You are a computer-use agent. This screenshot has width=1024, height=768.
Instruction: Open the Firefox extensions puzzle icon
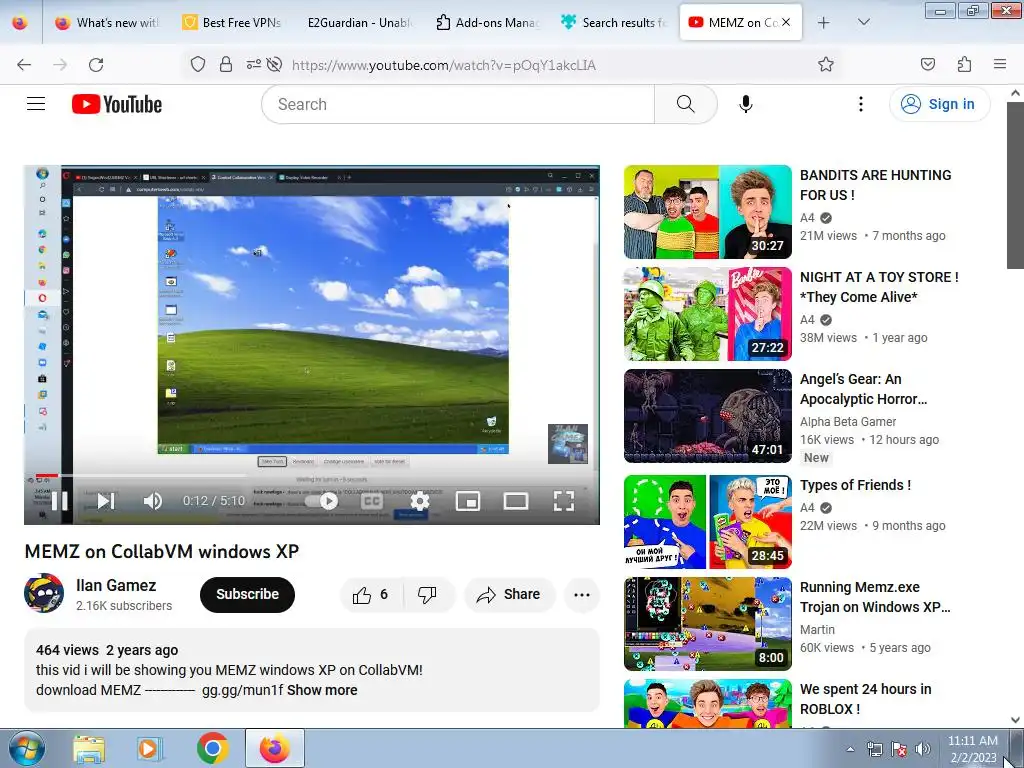point(964,64)
